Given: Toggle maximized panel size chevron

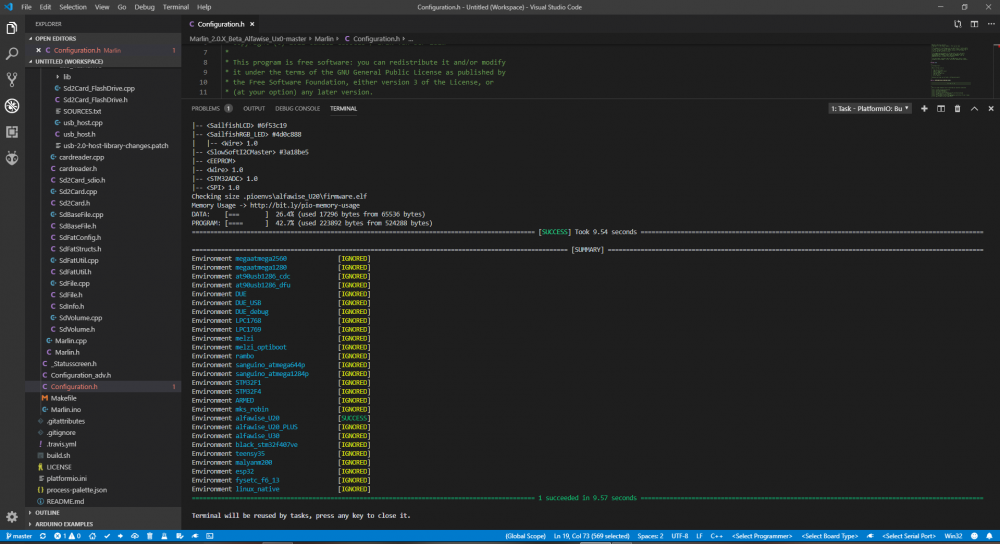Looking at the screenshot, I should point(974,108).
